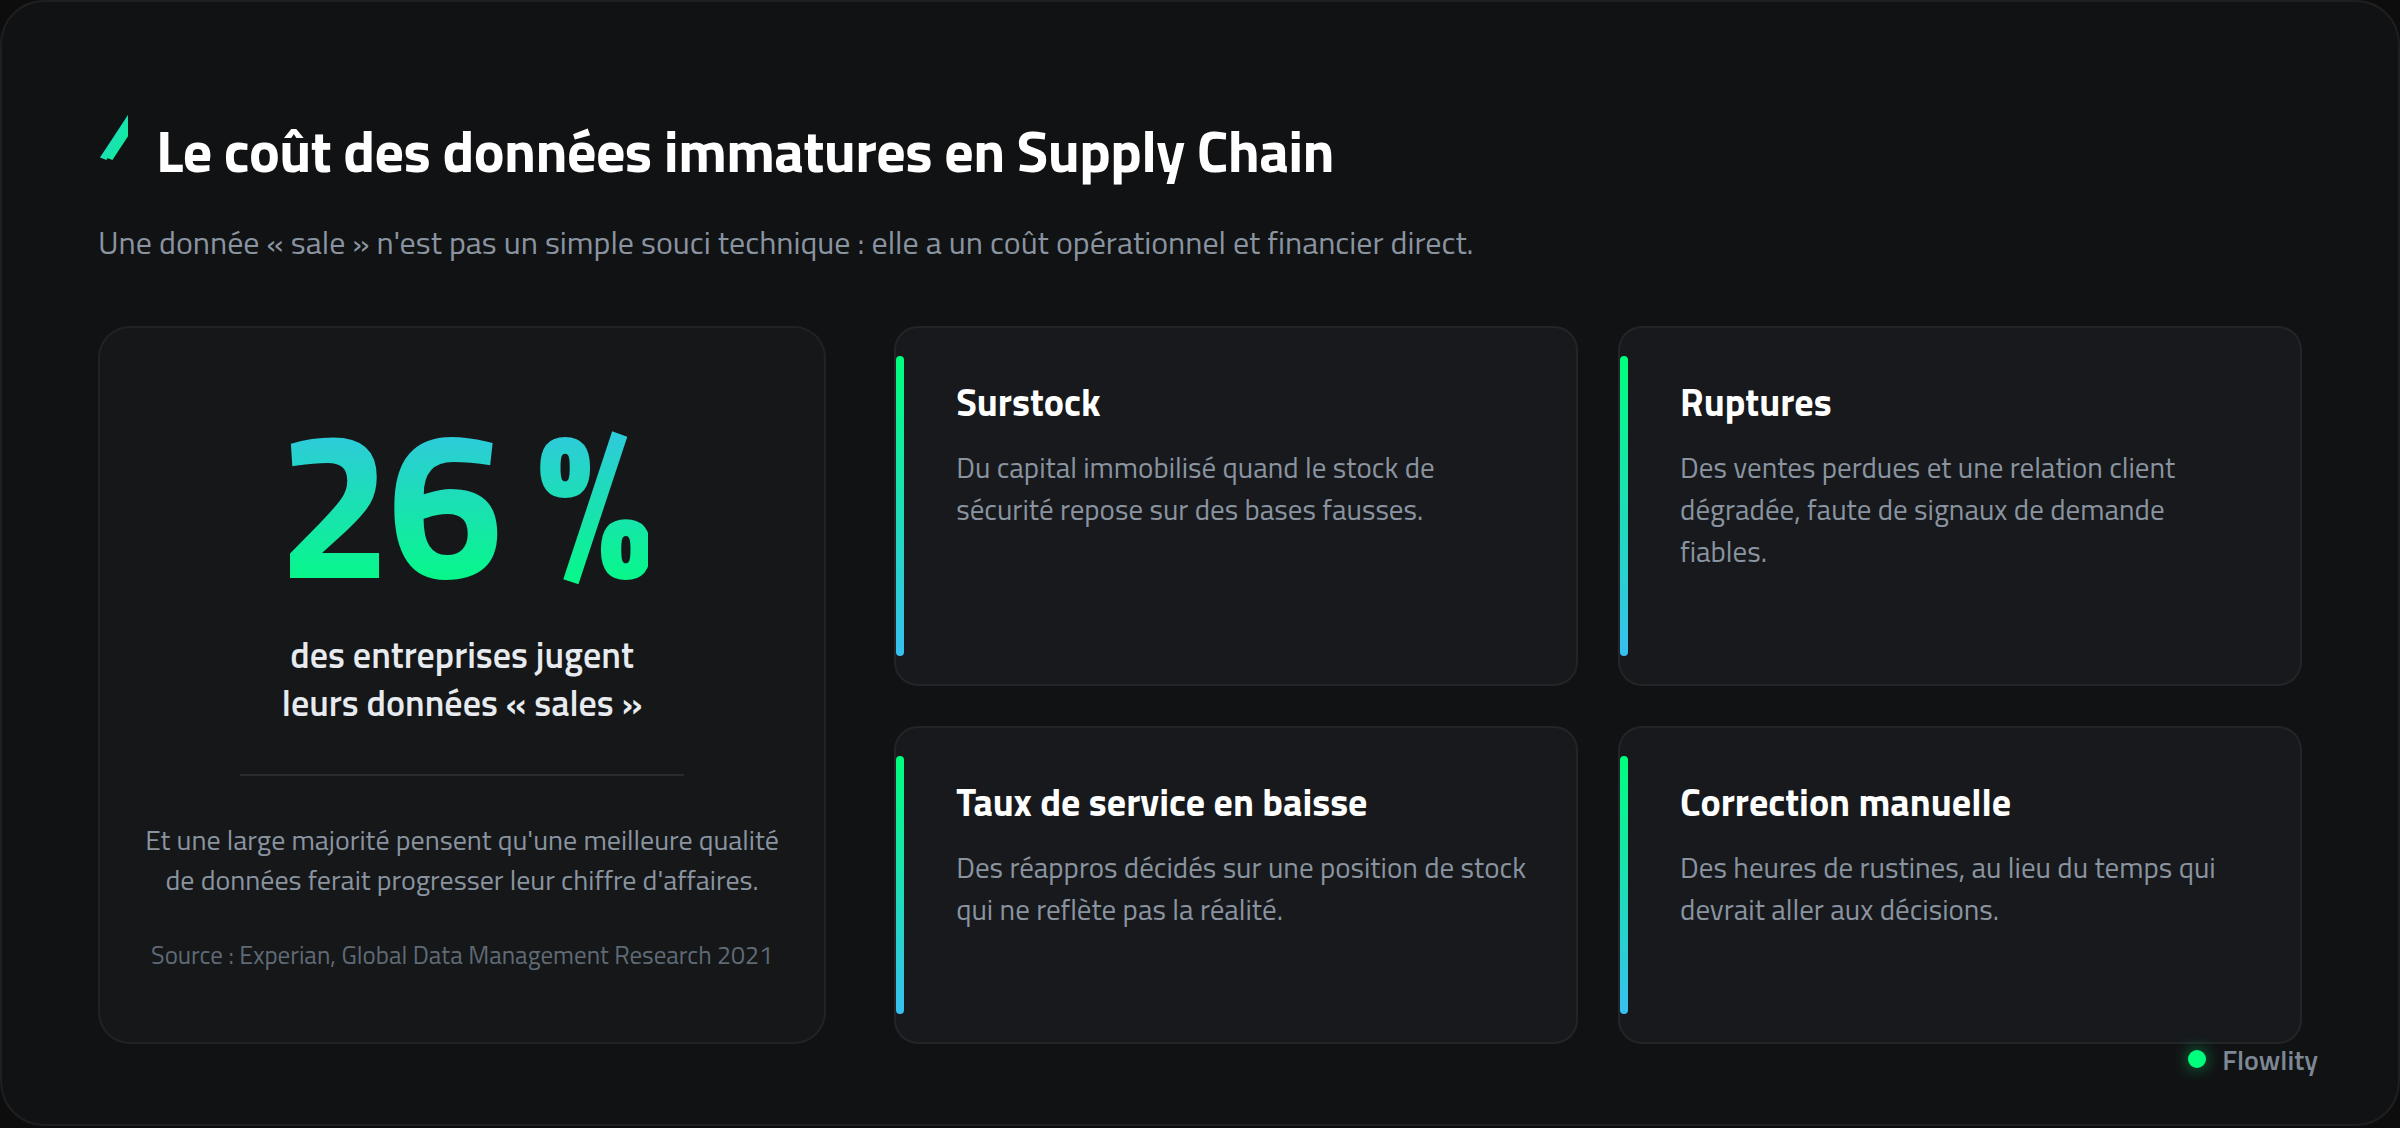Select the text des entreprises jugent leurs données
Image resolution: width=2400 pixels, height=1128 pixels.
tap(462, 680)
